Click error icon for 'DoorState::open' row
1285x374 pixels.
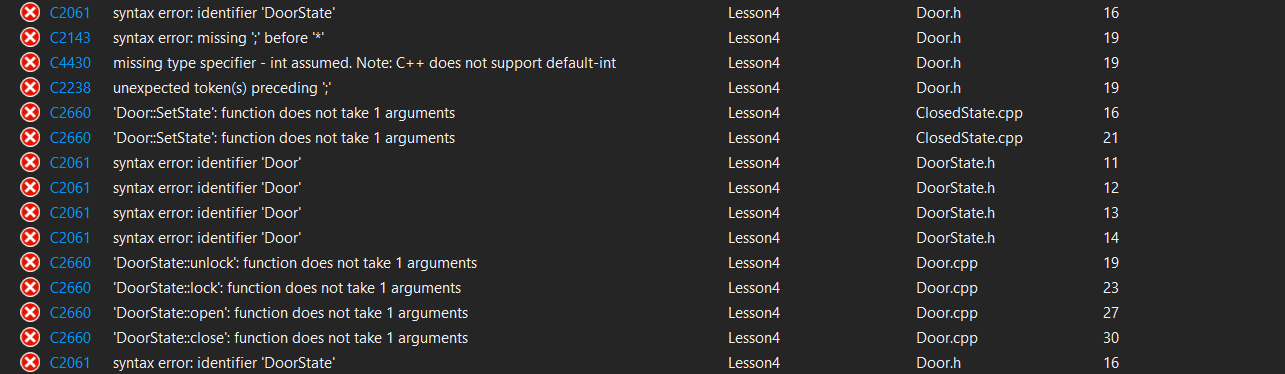pyautogui.click(x=30, y=313)
